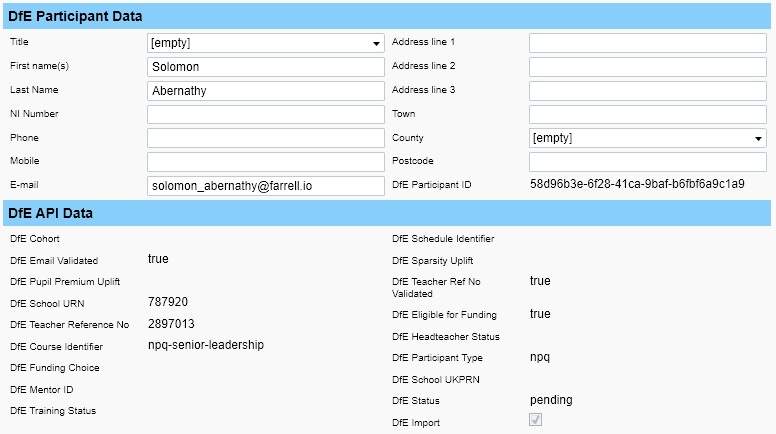Click the First name(s) field containing Solomon

click(x=265, y=67)
